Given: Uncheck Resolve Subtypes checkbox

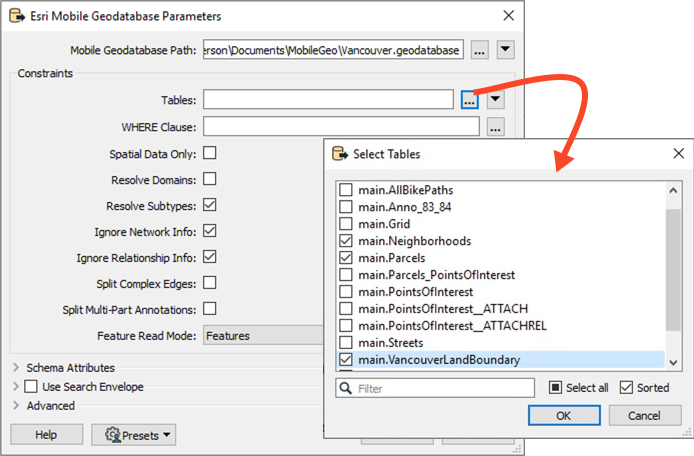Looking at the screenshot, I should [x=210, y=205].
